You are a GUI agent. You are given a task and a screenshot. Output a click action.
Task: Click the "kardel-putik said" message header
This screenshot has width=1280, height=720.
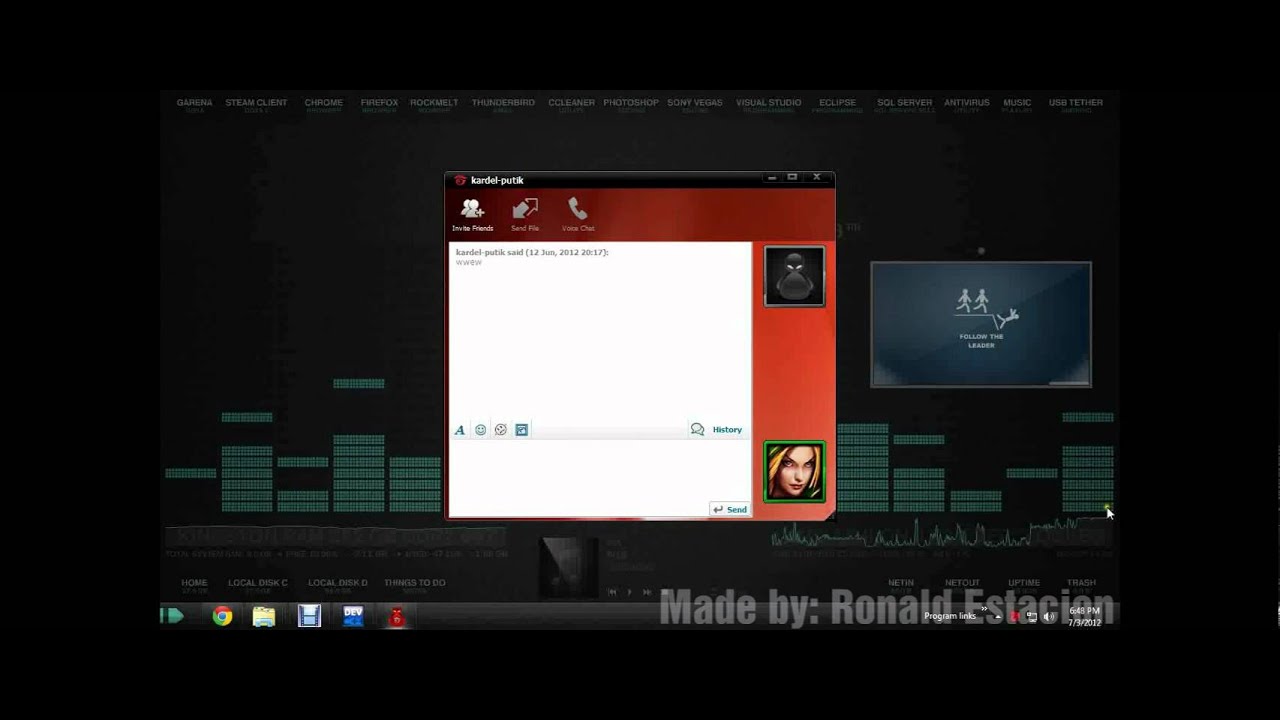coord(532,252)
